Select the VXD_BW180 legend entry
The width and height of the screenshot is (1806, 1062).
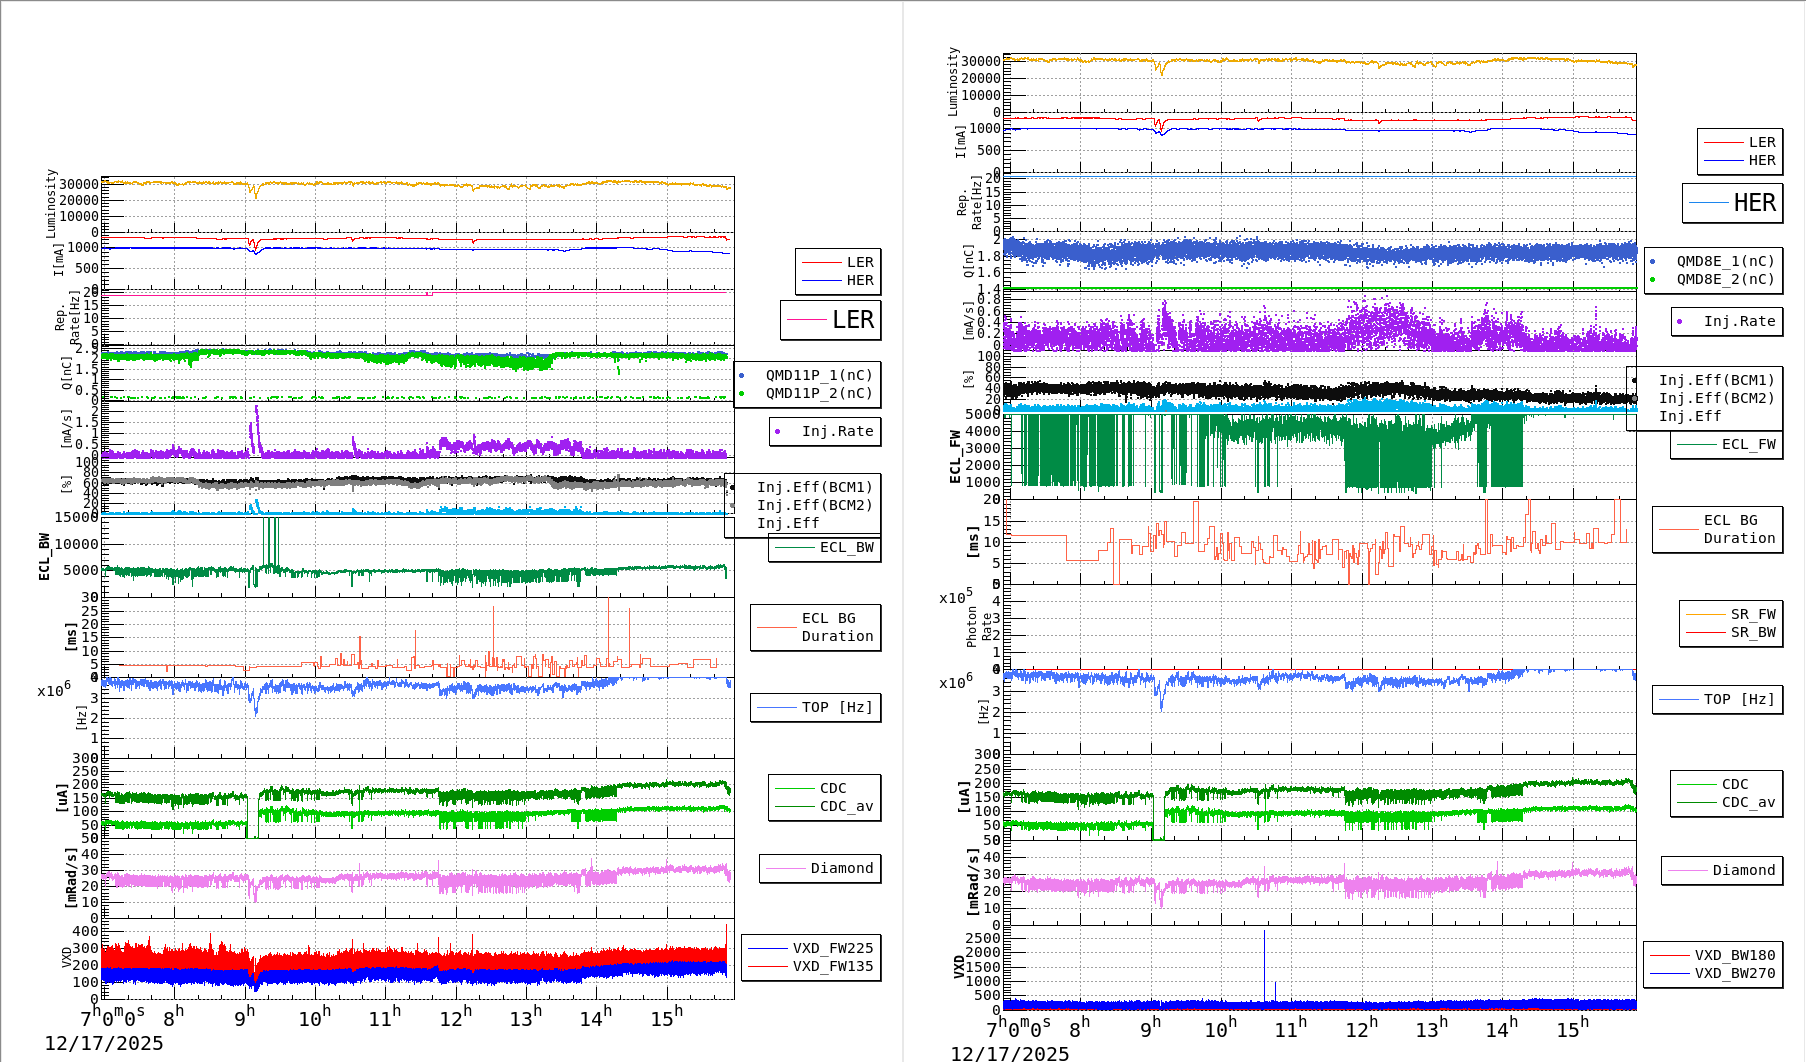tap(1734, 955)
